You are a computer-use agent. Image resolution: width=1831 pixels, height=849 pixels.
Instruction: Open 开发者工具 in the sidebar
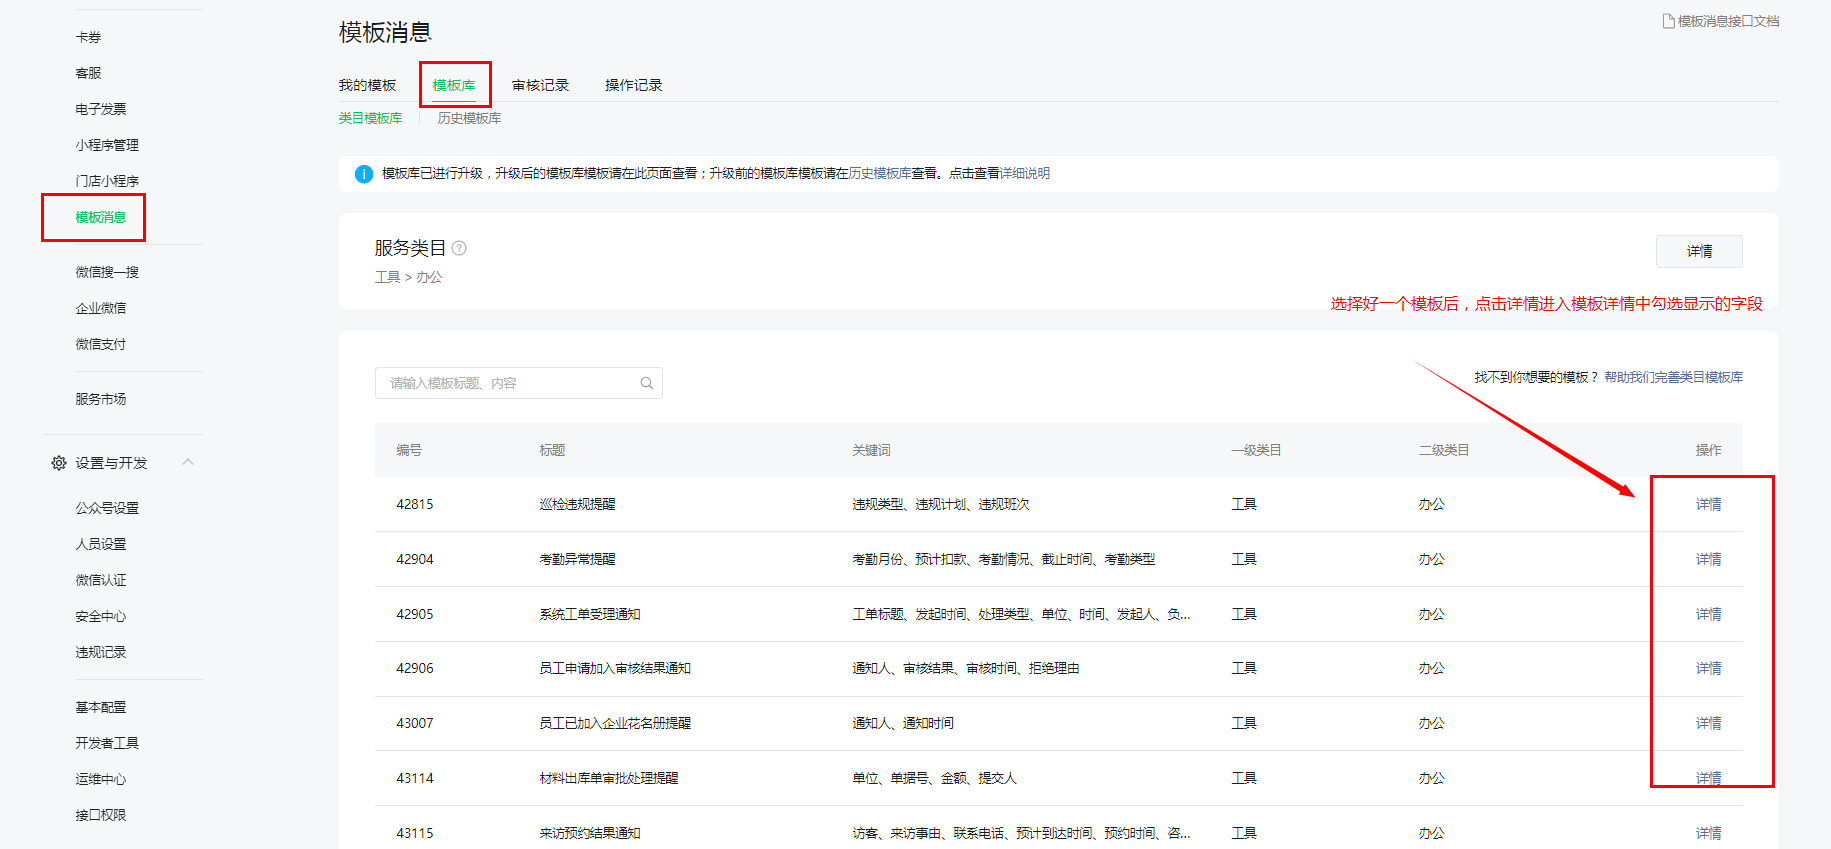pos(107,743)
